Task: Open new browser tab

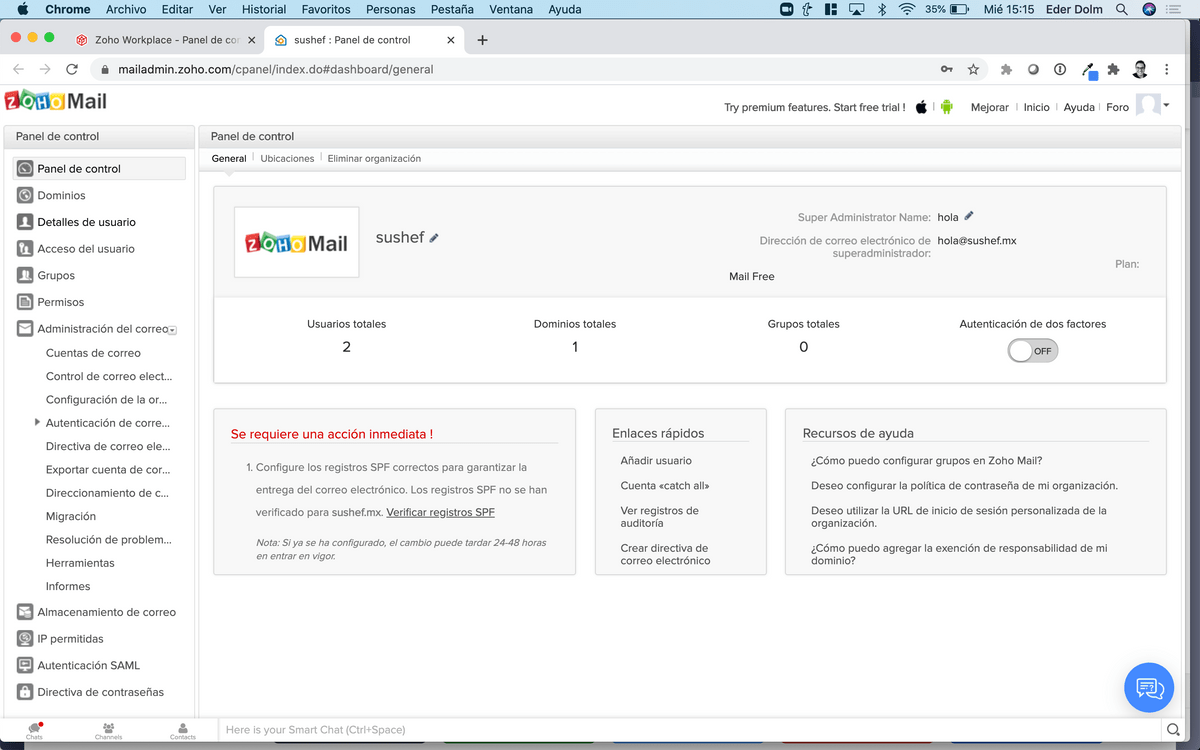Action: 483,40
